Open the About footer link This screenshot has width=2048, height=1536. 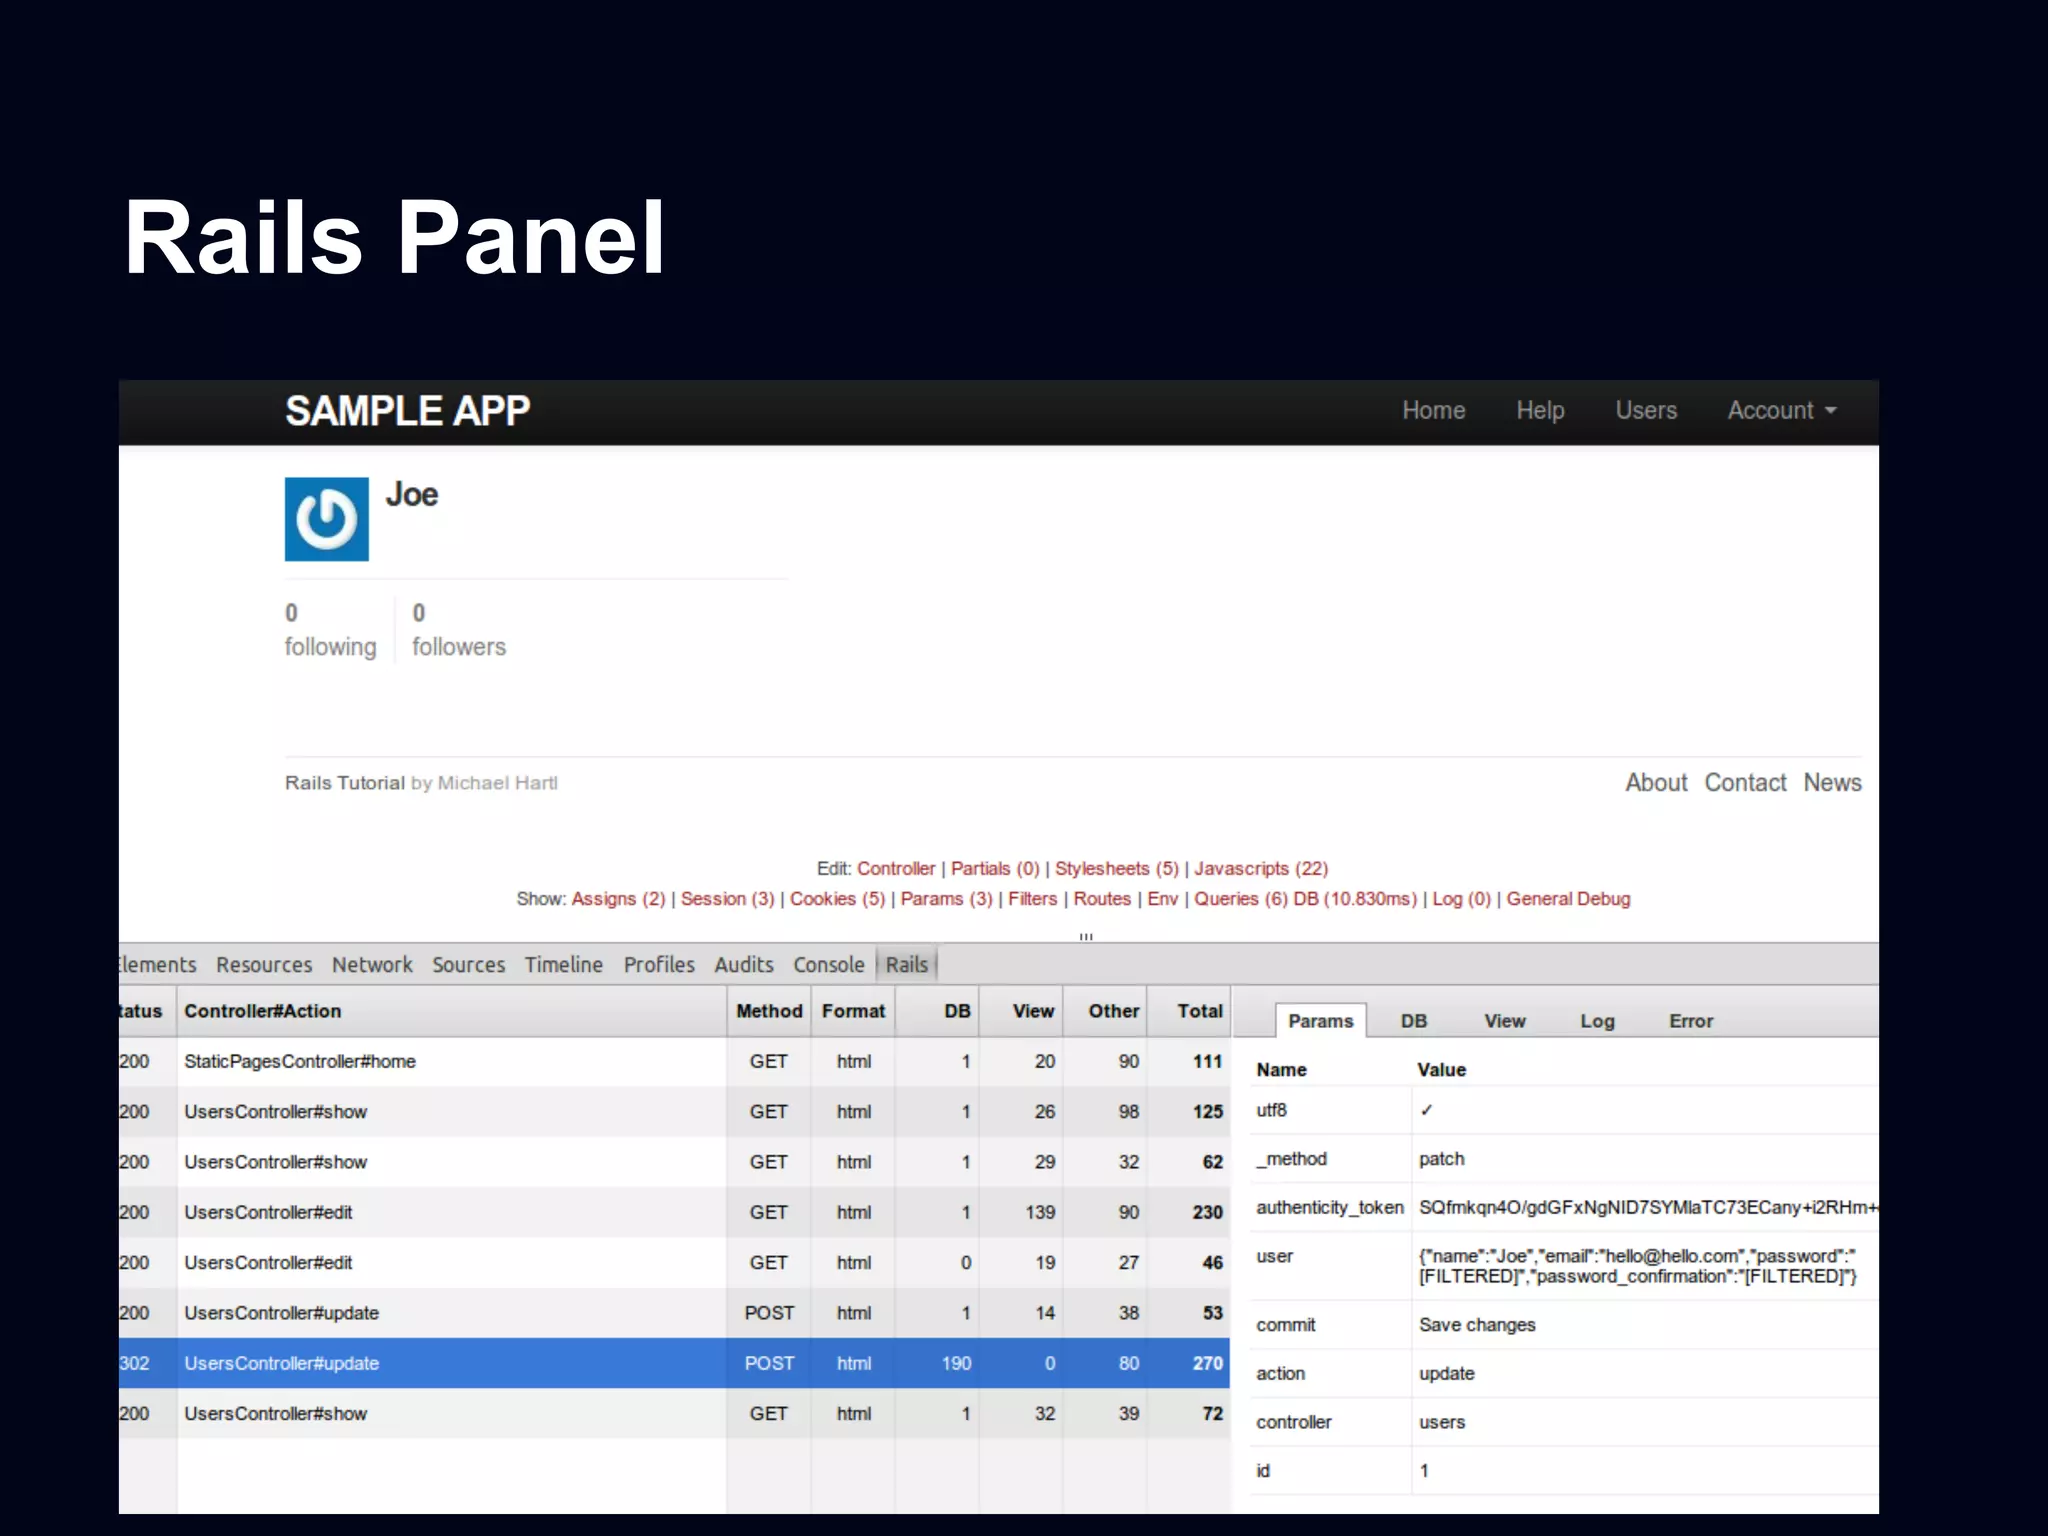pyautogui.click(x=1656, y=783)
